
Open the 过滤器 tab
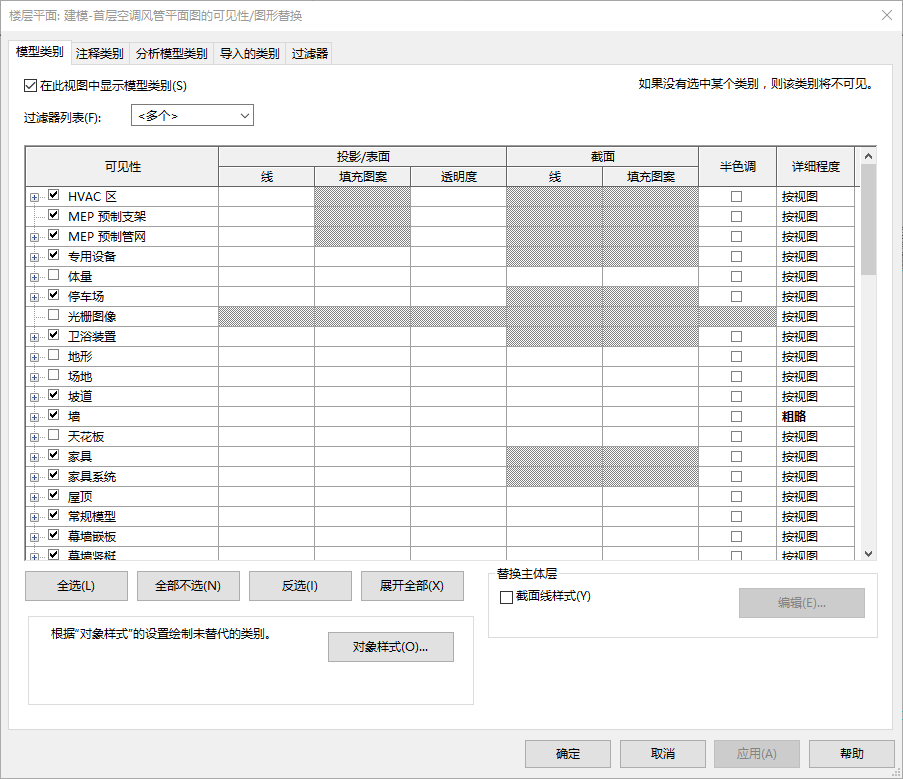tap(310, 54)
